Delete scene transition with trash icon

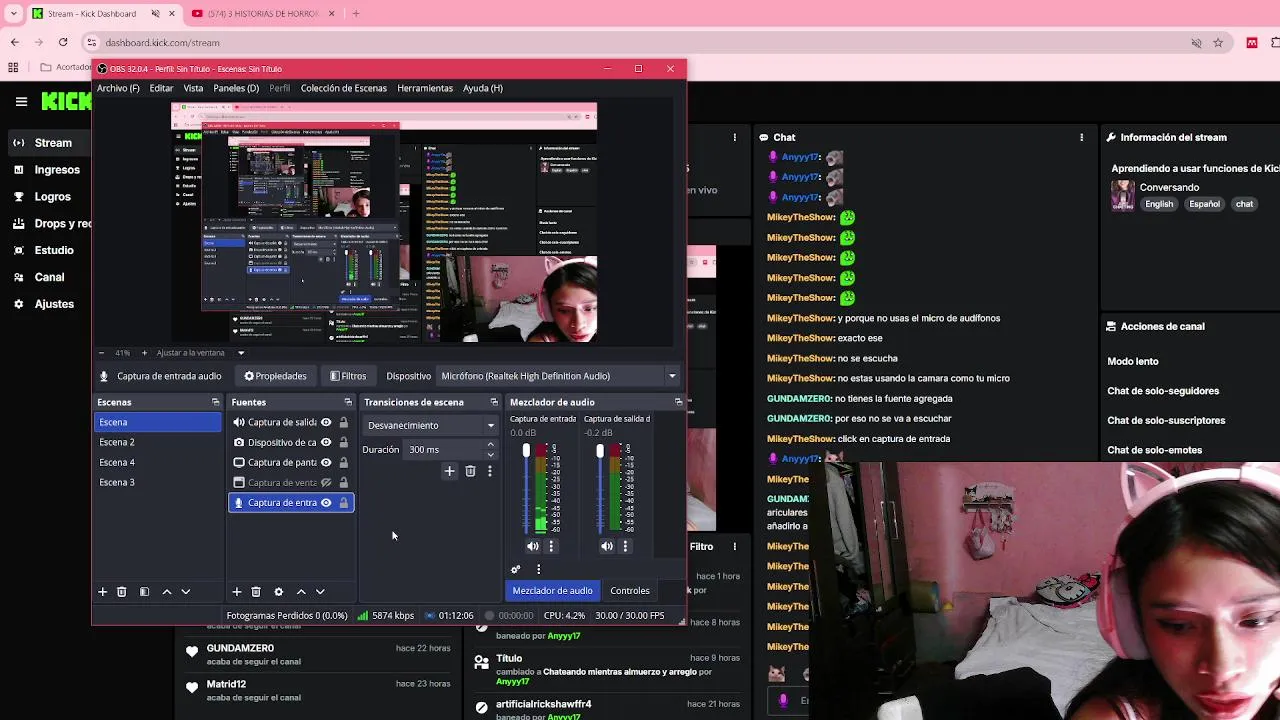tap(470, 471)
